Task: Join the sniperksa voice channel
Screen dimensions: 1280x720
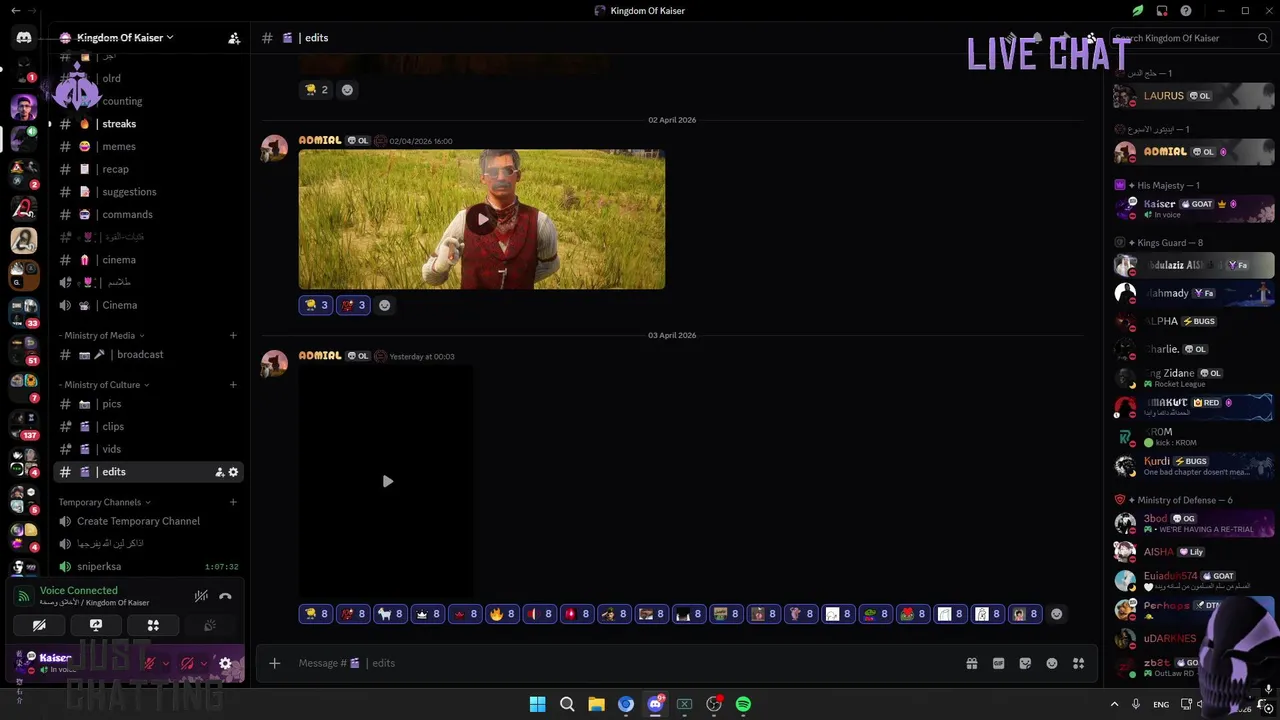Action: point(148,567)
